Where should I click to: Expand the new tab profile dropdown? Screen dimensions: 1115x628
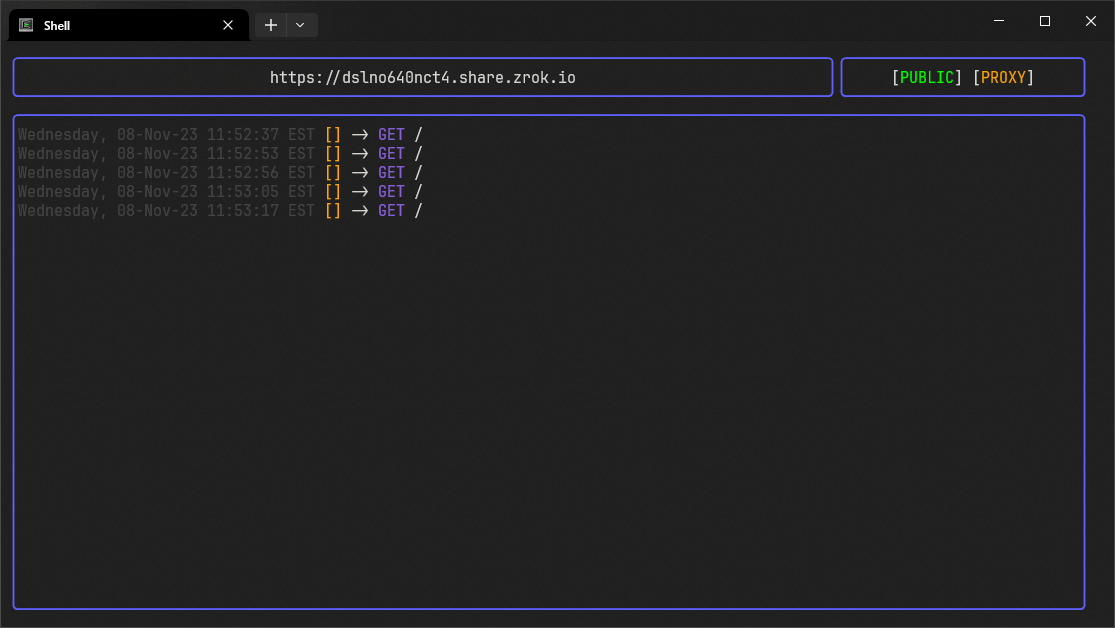tap(301, 25)
